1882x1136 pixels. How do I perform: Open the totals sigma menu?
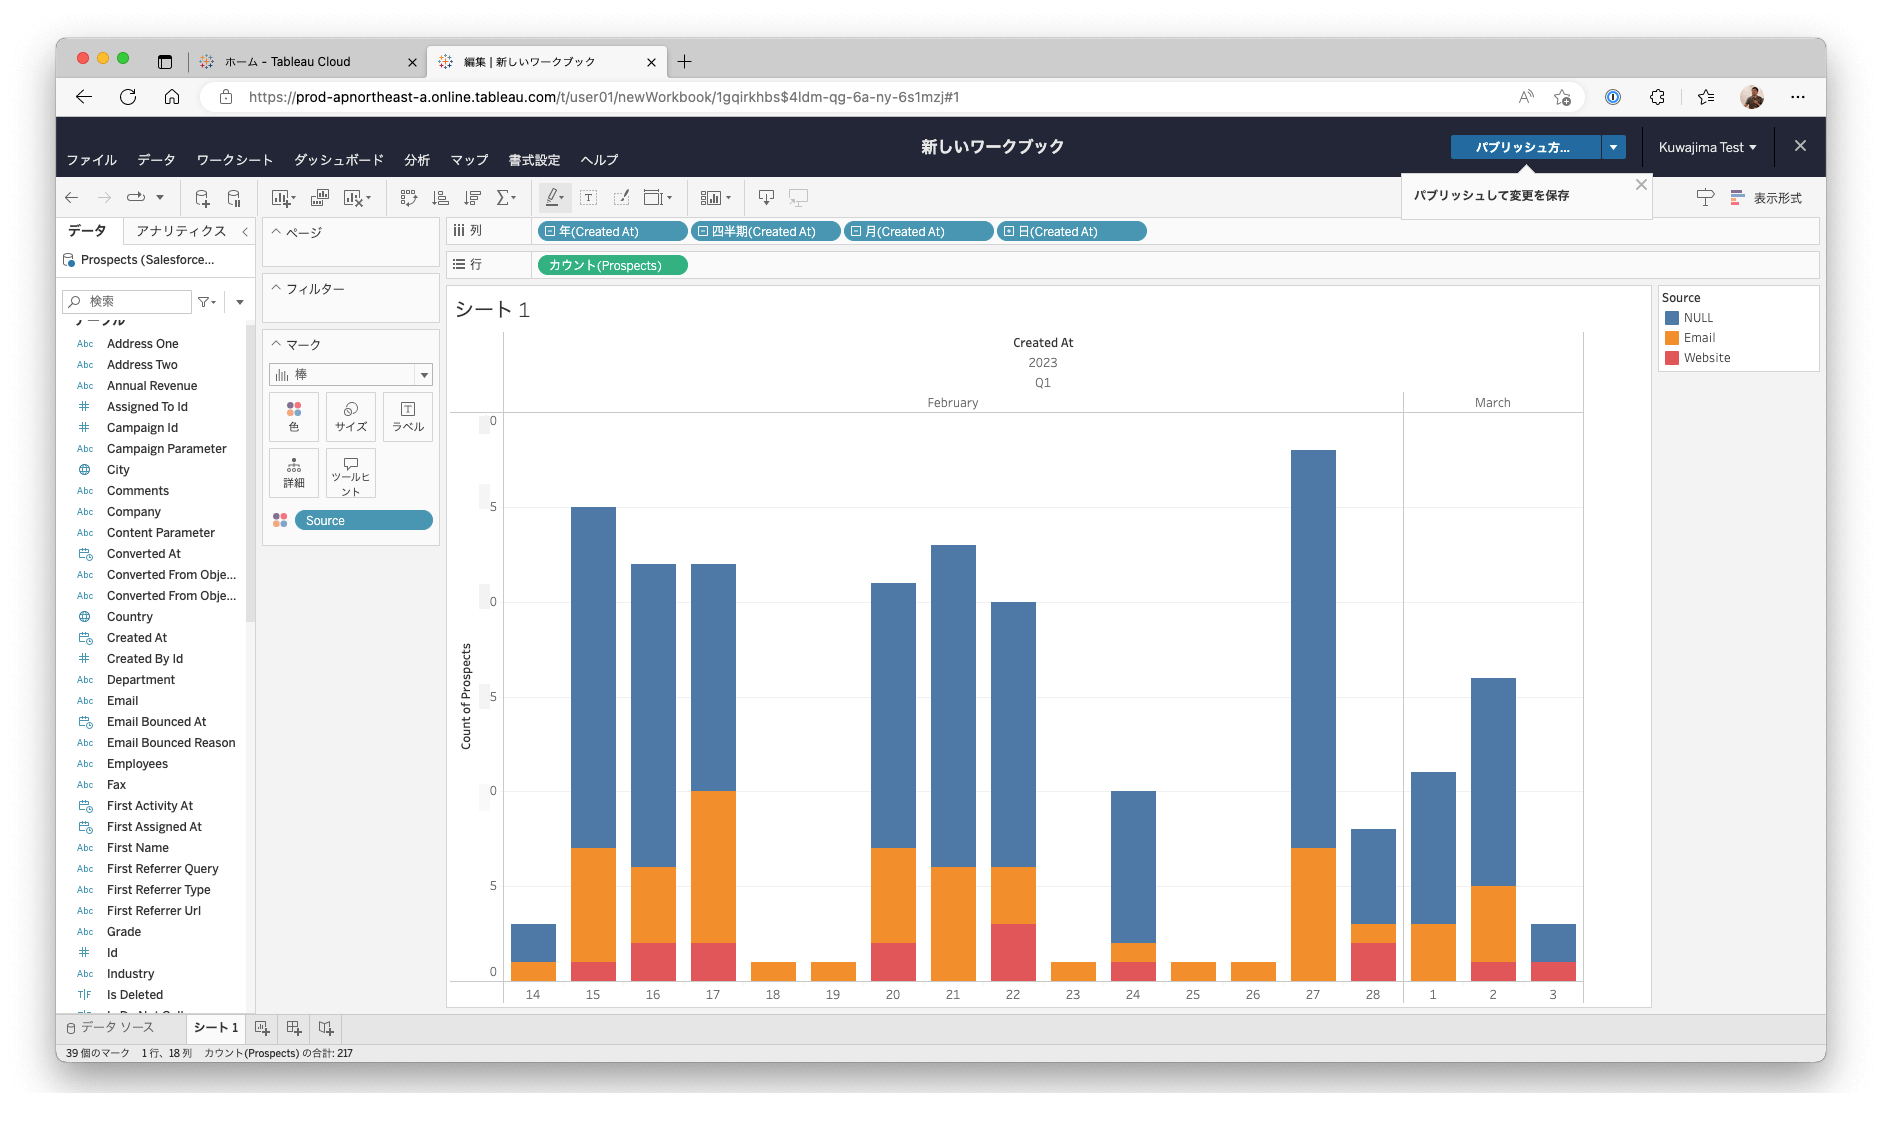pyautogui.click(x=506, y=198)
